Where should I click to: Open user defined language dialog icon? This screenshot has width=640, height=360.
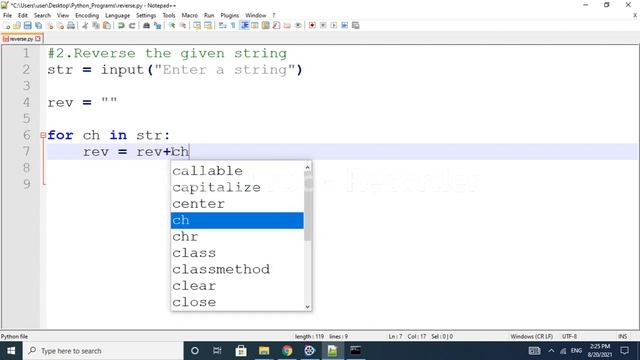click(255, 25)
